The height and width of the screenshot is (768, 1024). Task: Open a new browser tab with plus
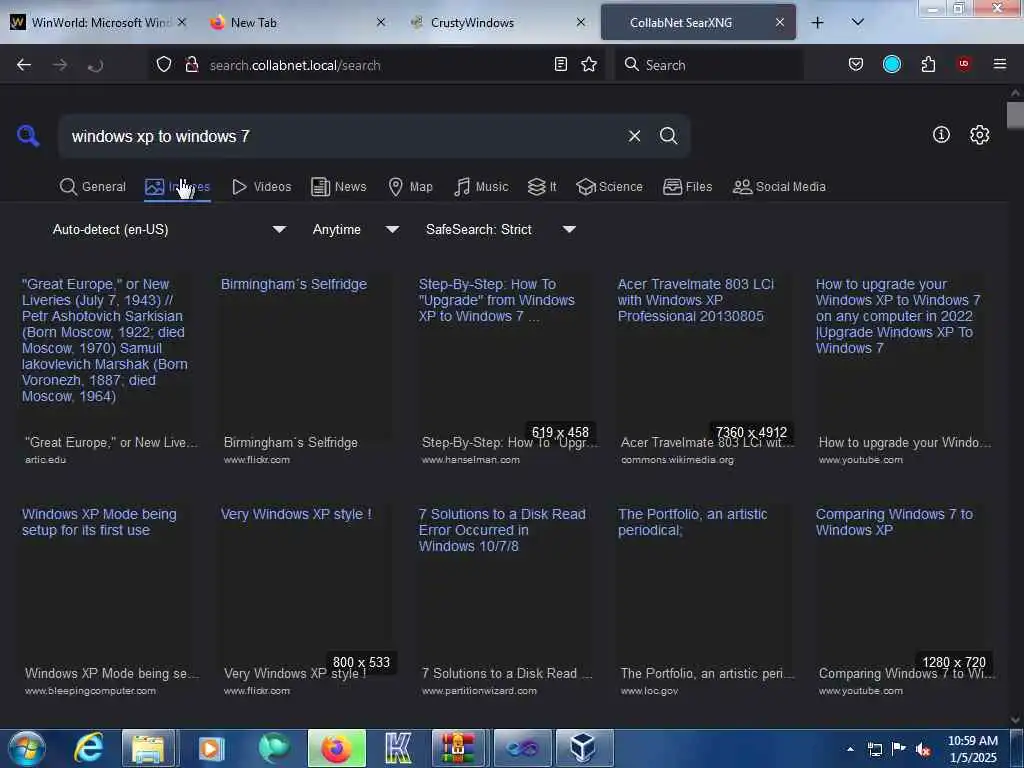(817, 22)
